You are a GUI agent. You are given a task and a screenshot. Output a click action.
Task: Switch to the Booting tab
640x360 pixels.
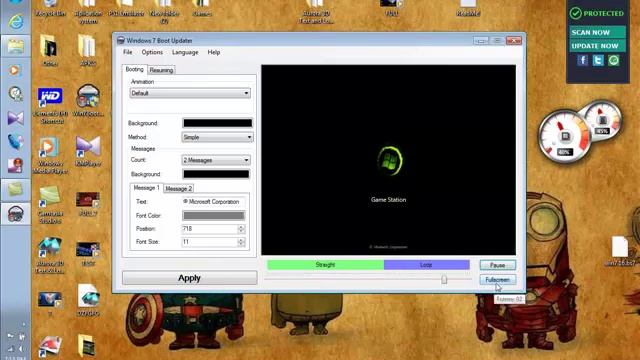point(134,69)
